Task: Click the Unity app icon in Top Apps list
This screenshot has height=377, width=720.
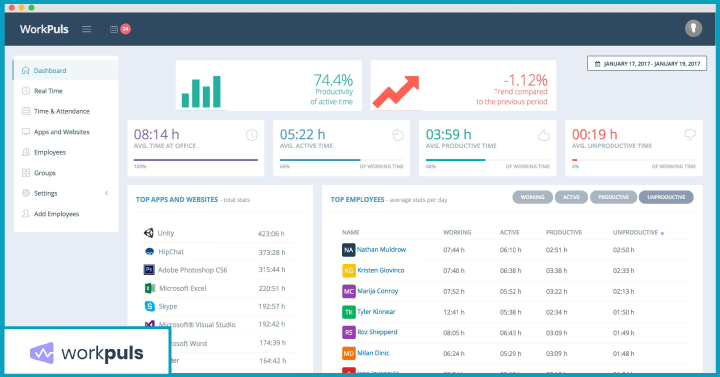Action: point(149,233)
